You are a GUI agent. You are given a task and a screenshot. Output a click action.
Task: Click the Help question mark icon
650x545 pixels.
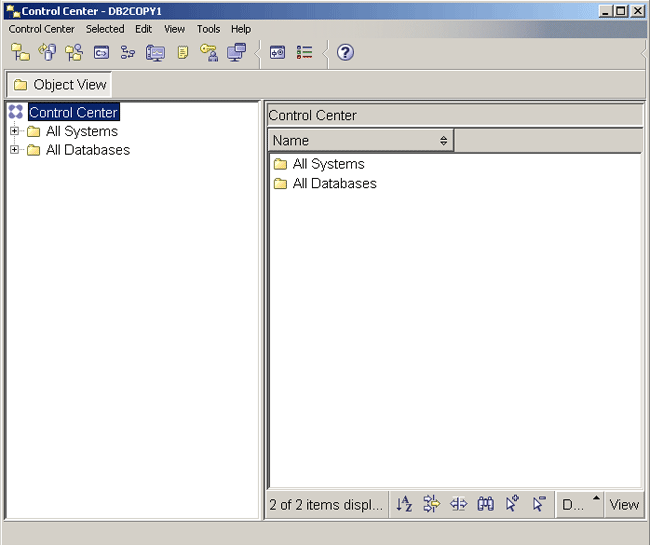tap(345, 53)
